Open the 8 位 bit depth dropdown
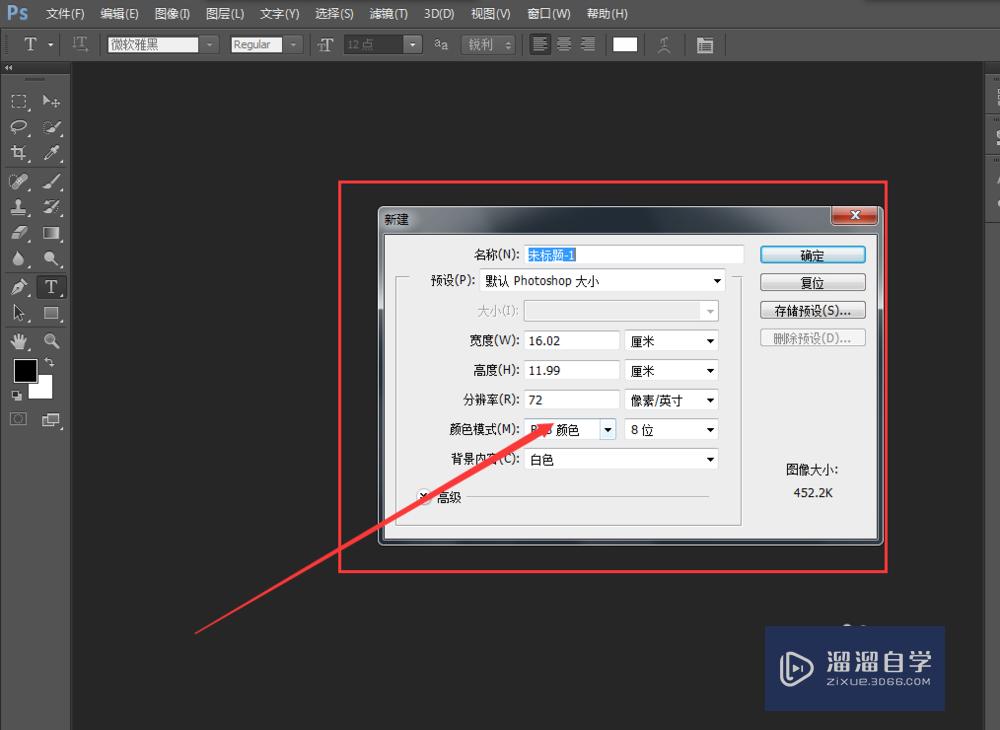This screenshot has width=1000, height=730. tap(672, 429)
